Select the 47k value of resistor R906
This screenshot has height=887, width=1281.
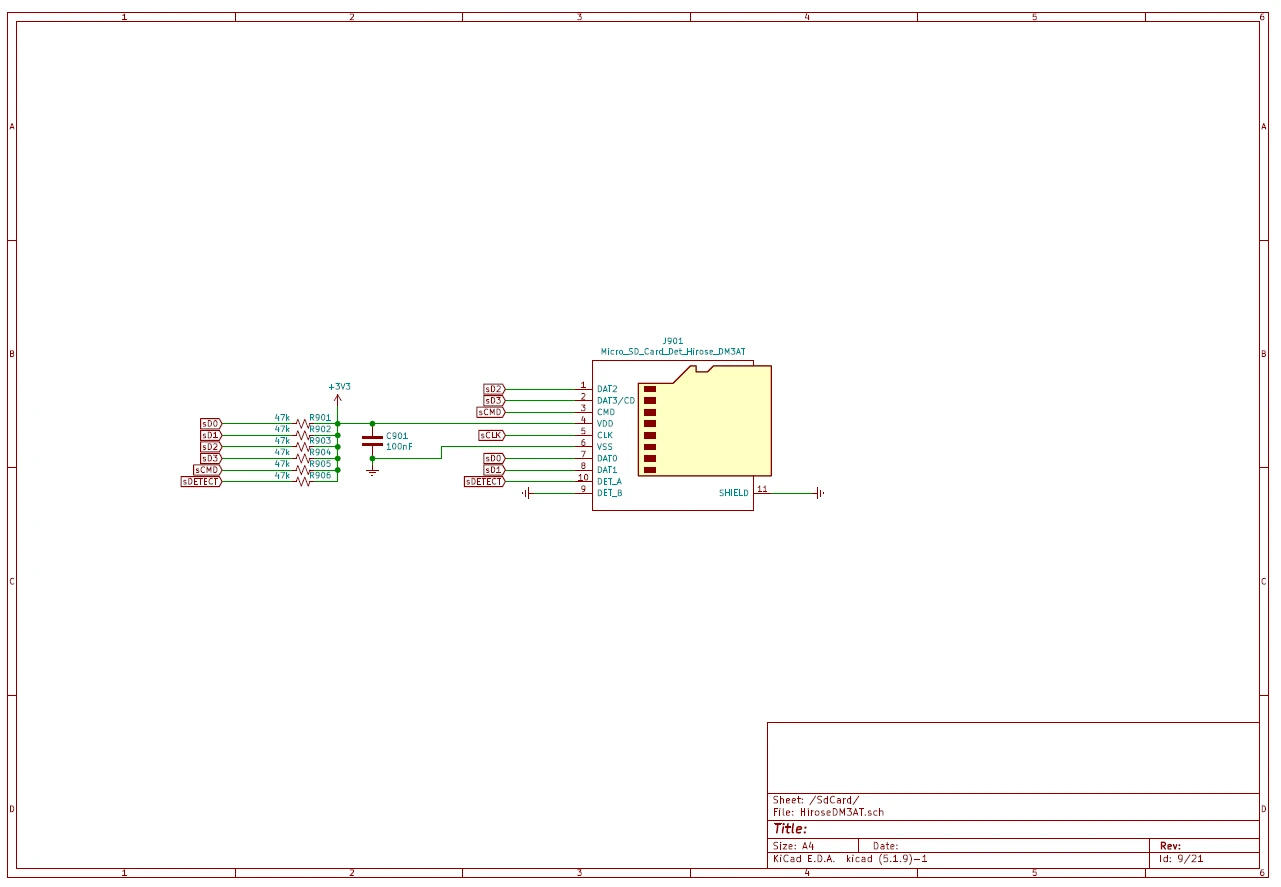coord(282,475)
